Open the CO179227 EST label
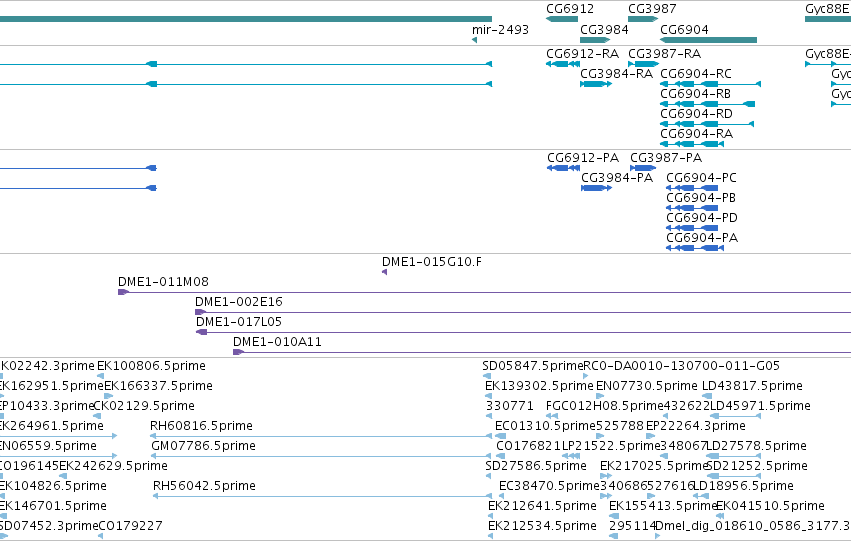 pyautogui.click(x=130, y=526)
